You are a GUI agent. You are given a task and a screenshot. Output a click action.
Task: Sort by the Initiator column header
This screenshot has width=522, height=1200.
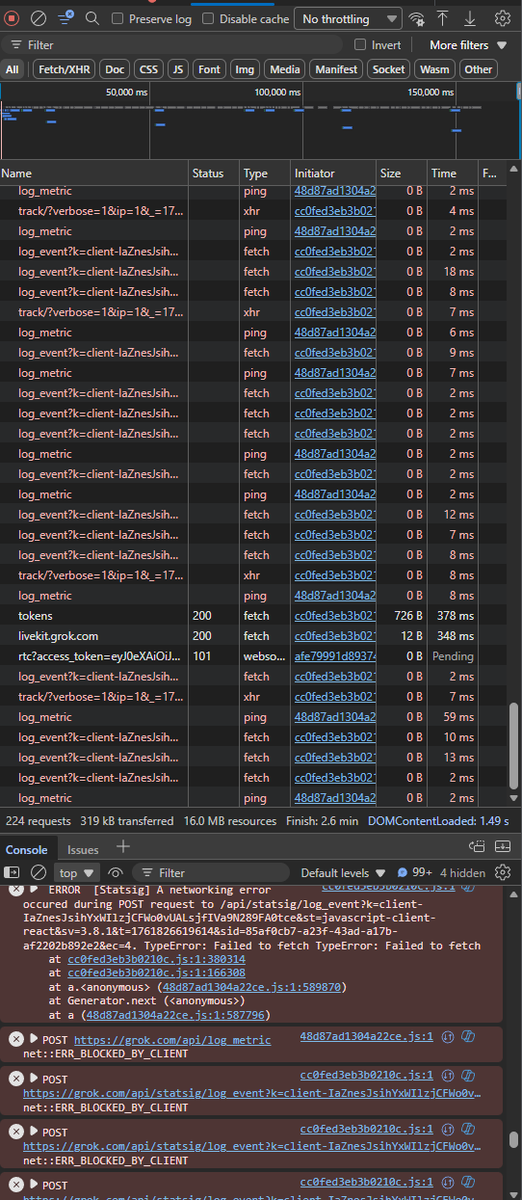333,173
